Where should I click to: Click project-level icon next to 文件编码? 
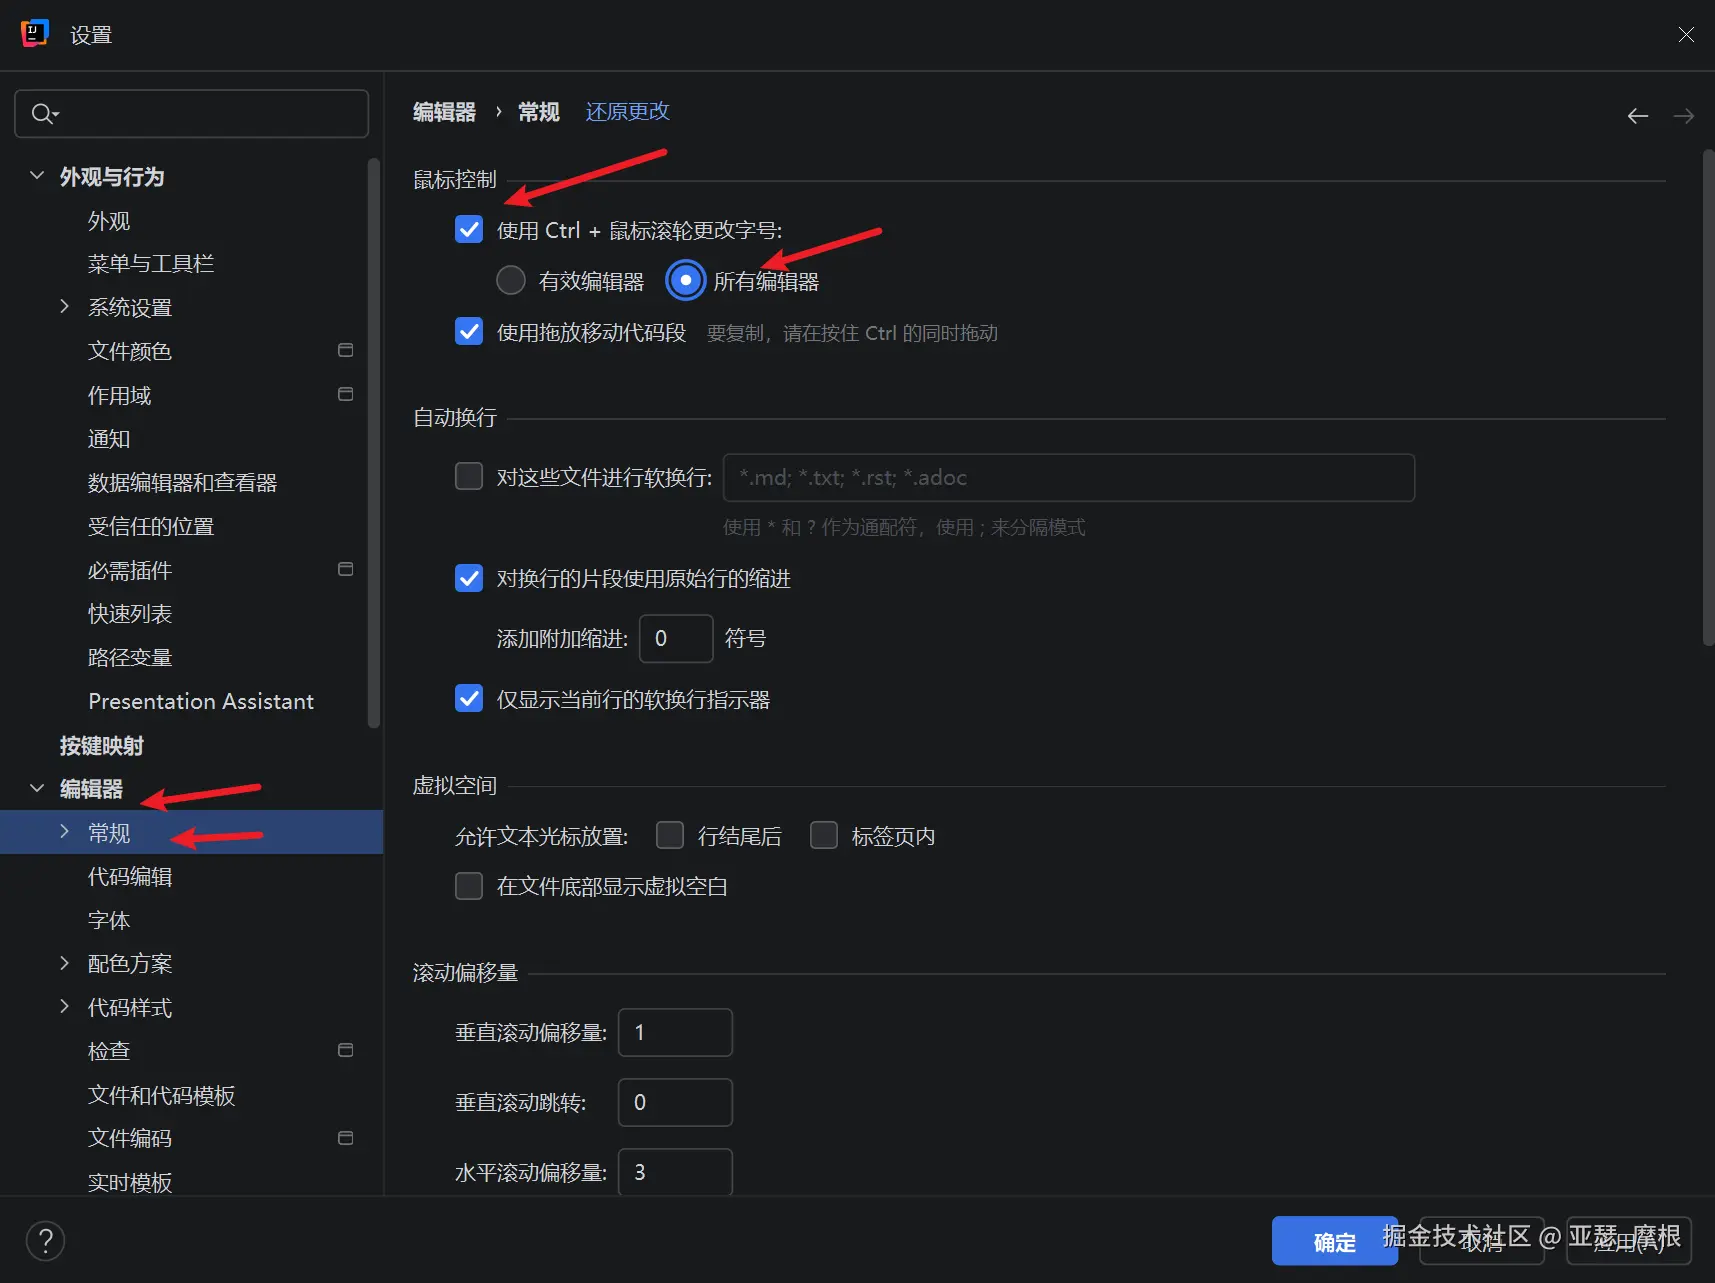coord(346,1138)
